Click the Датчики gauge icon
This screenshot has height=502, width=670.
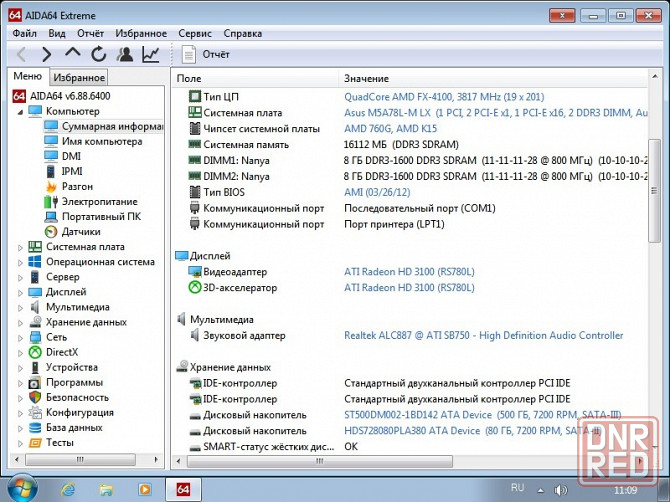(51, 232)
